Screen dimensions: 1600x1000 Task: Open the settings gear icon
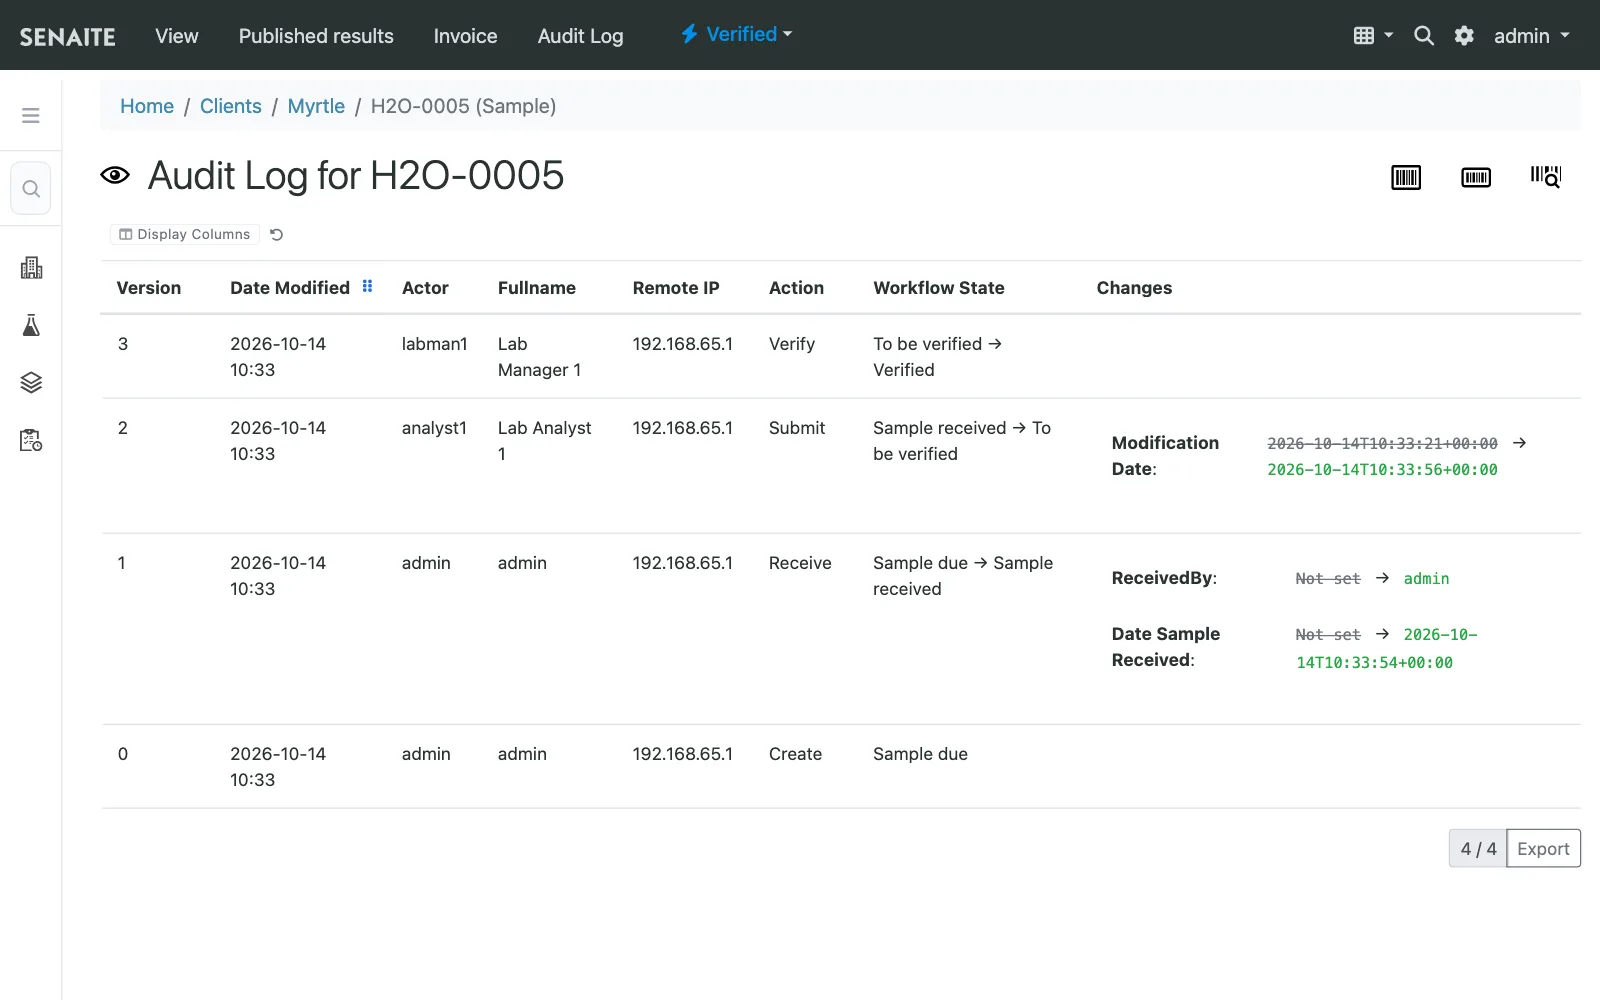(1464, 36)
